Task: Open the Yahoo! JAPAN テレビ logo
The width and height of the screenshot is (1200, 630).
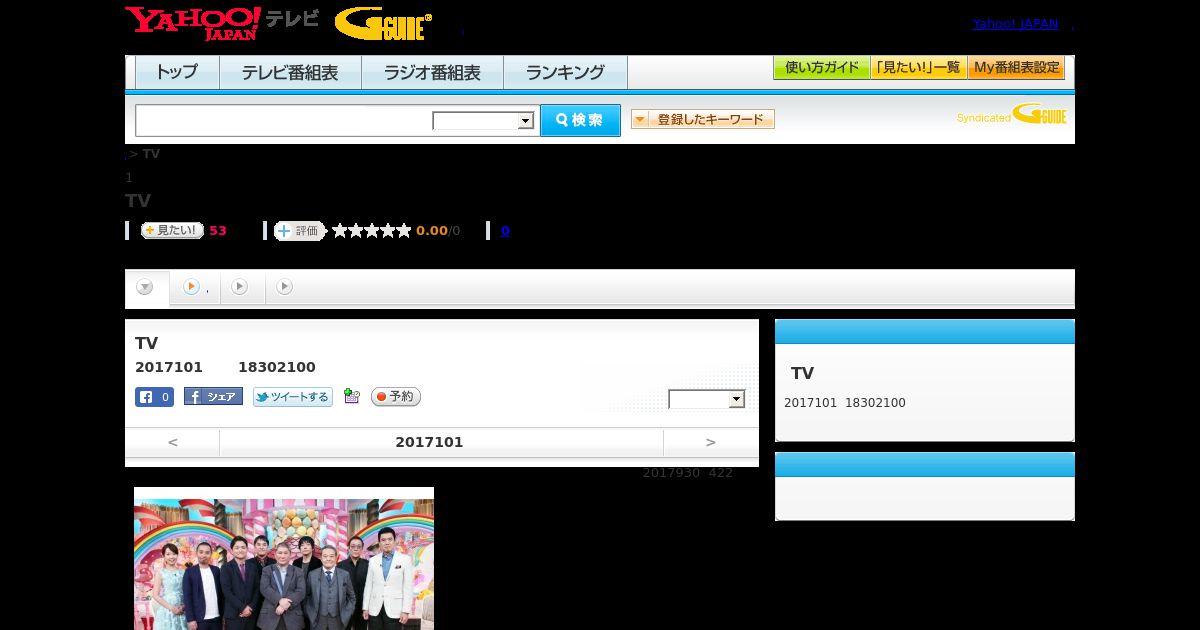Action: tap(222, 23)
